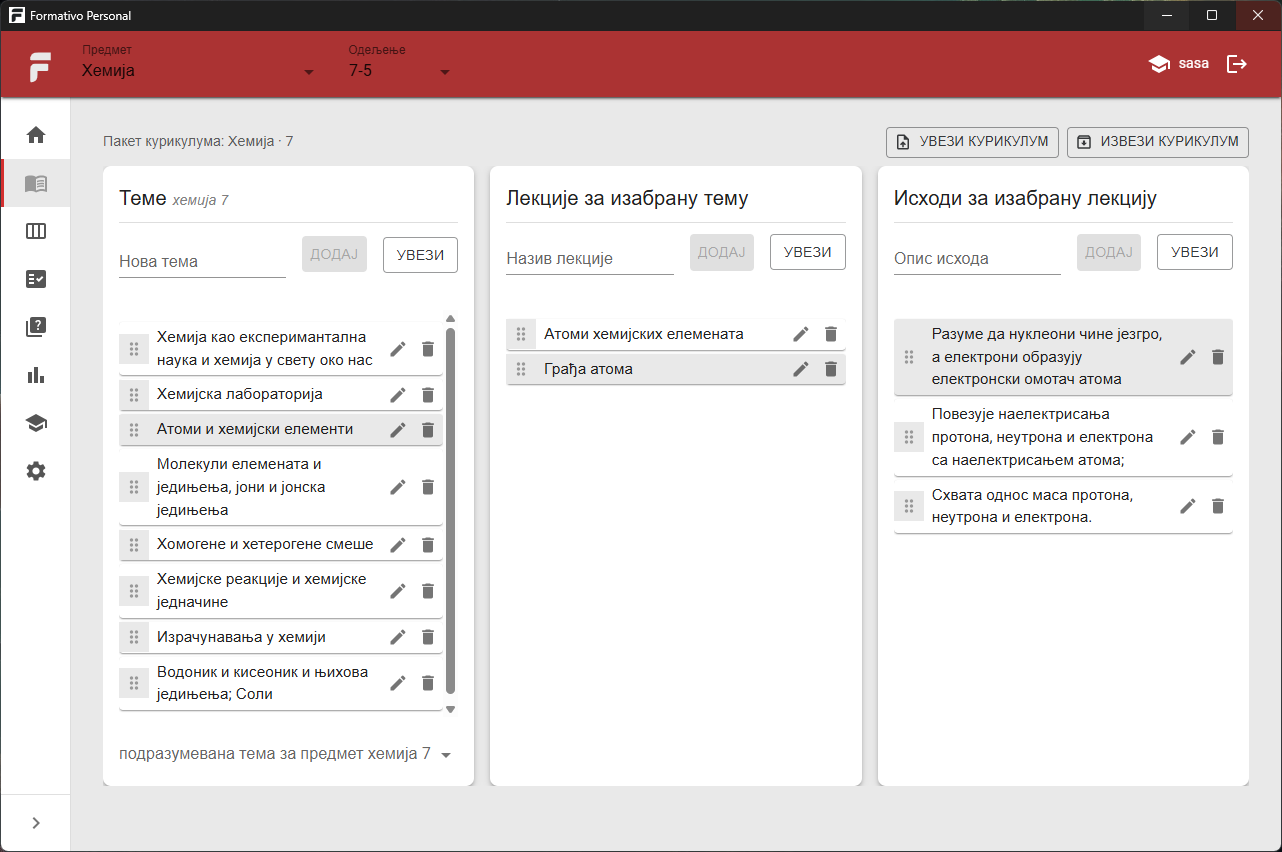1282x852 pixels.
Task: Click the sasa user name in header
Action: (1193, 63)
